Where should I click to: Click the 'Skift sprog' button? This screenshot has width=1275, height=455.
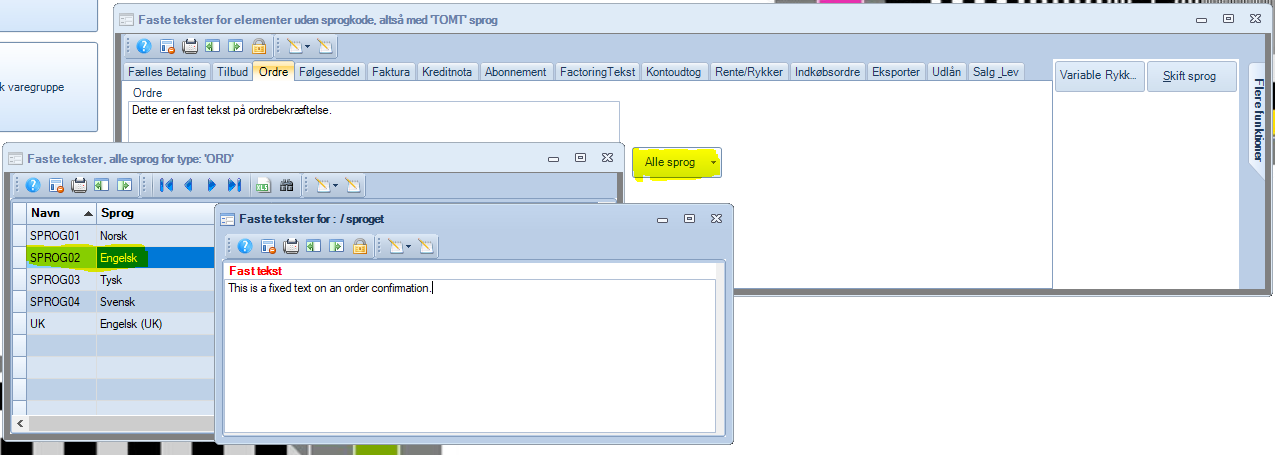coord(1191,76)
